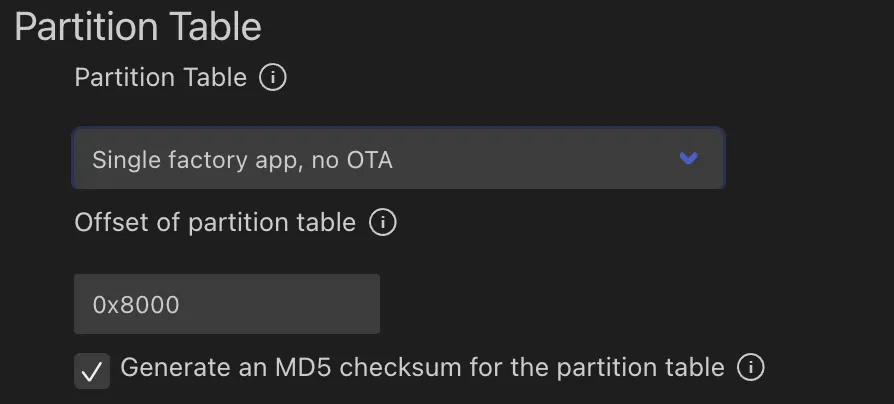This screenshot has height=404, width=894.
Task: Focus the offset input field showing 0x8000
Action: [227, 304]
